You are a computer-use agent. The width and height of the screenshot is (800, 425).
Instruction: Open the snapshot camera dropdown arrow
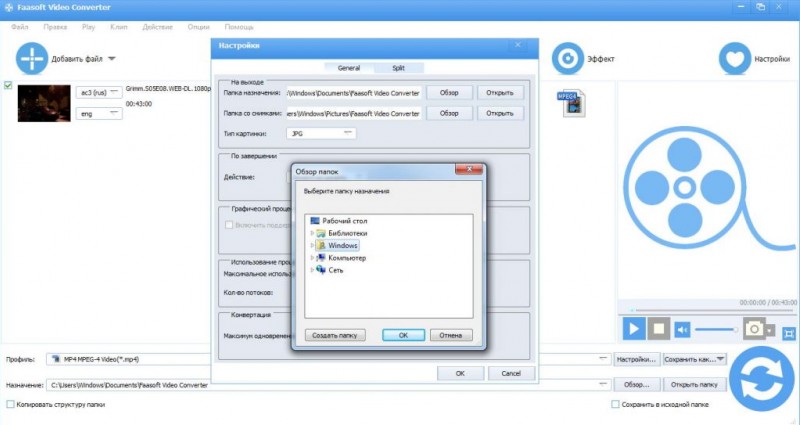click(x=770, y=330)
